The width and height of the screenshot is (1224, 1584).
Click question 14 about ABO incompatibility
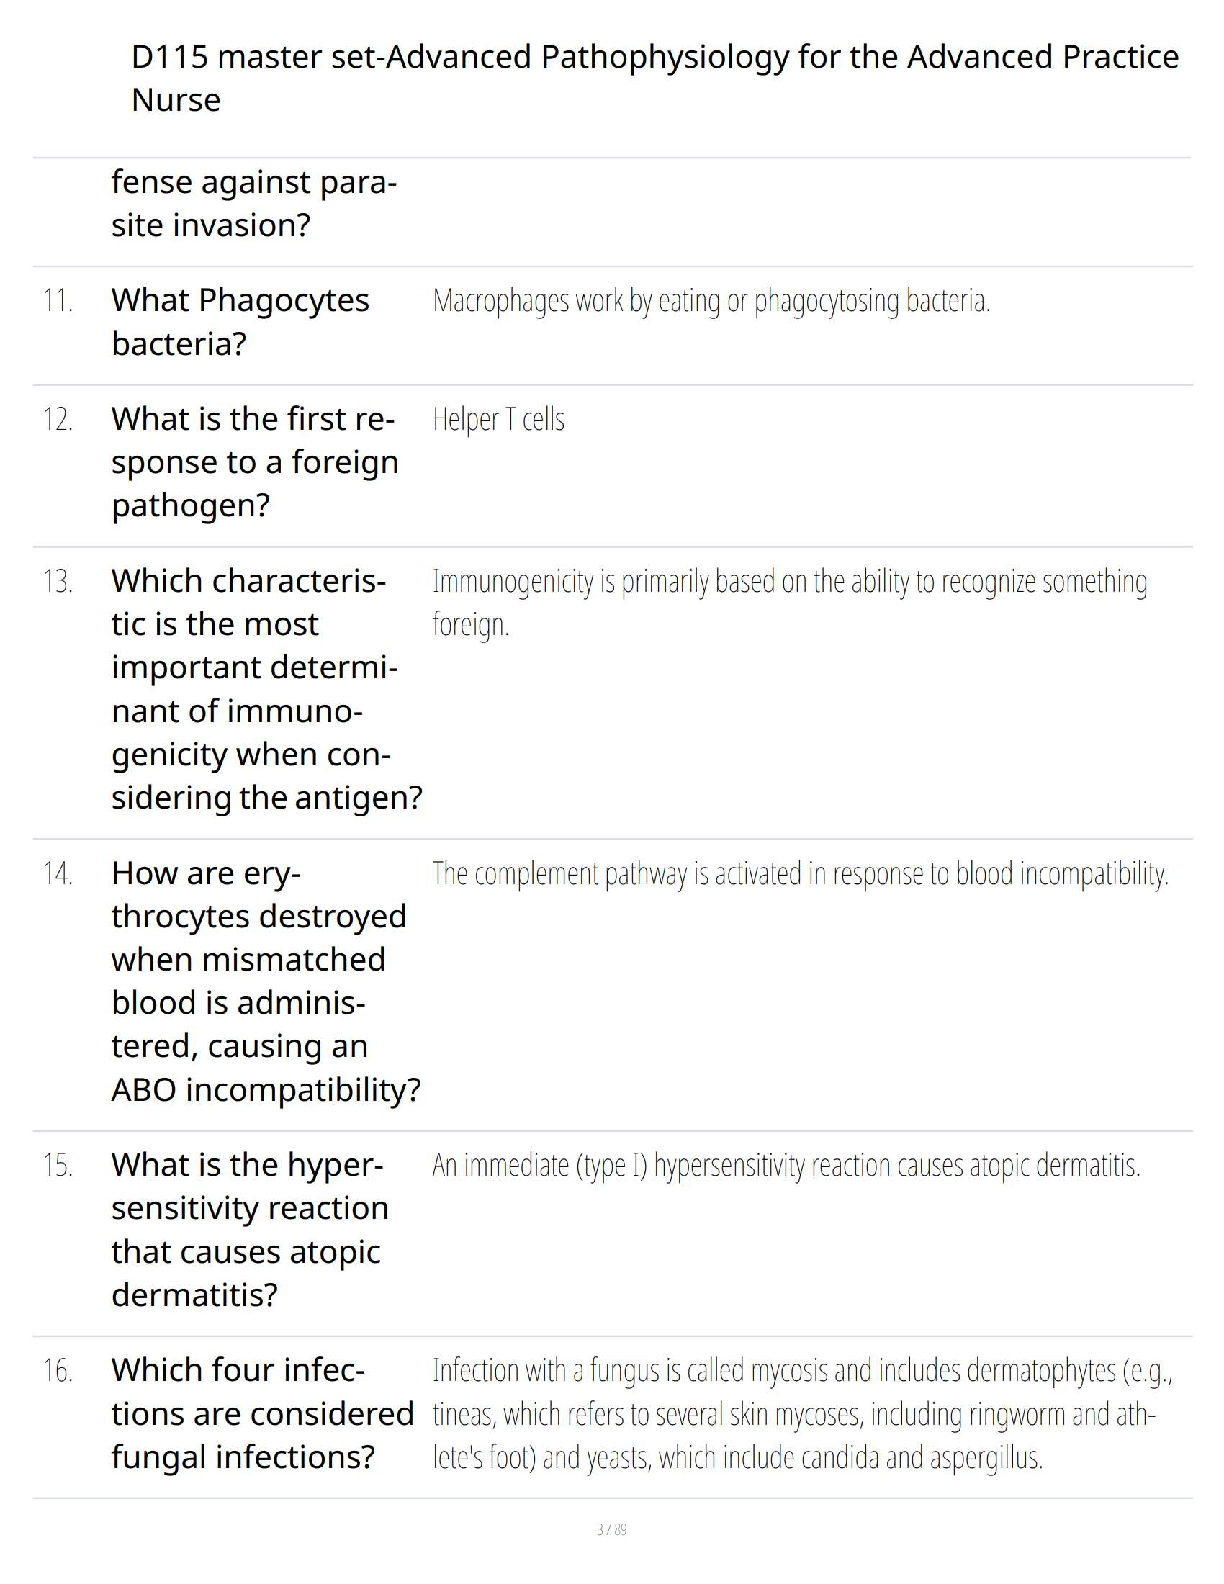coord(266,981)
